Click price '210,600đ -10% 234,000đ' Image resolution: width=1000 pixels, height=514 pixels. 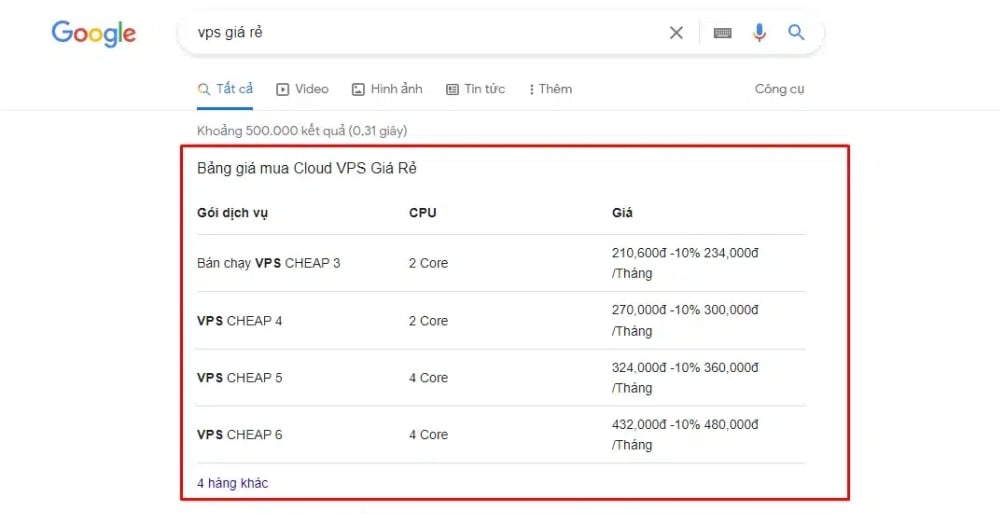(685, 253)
